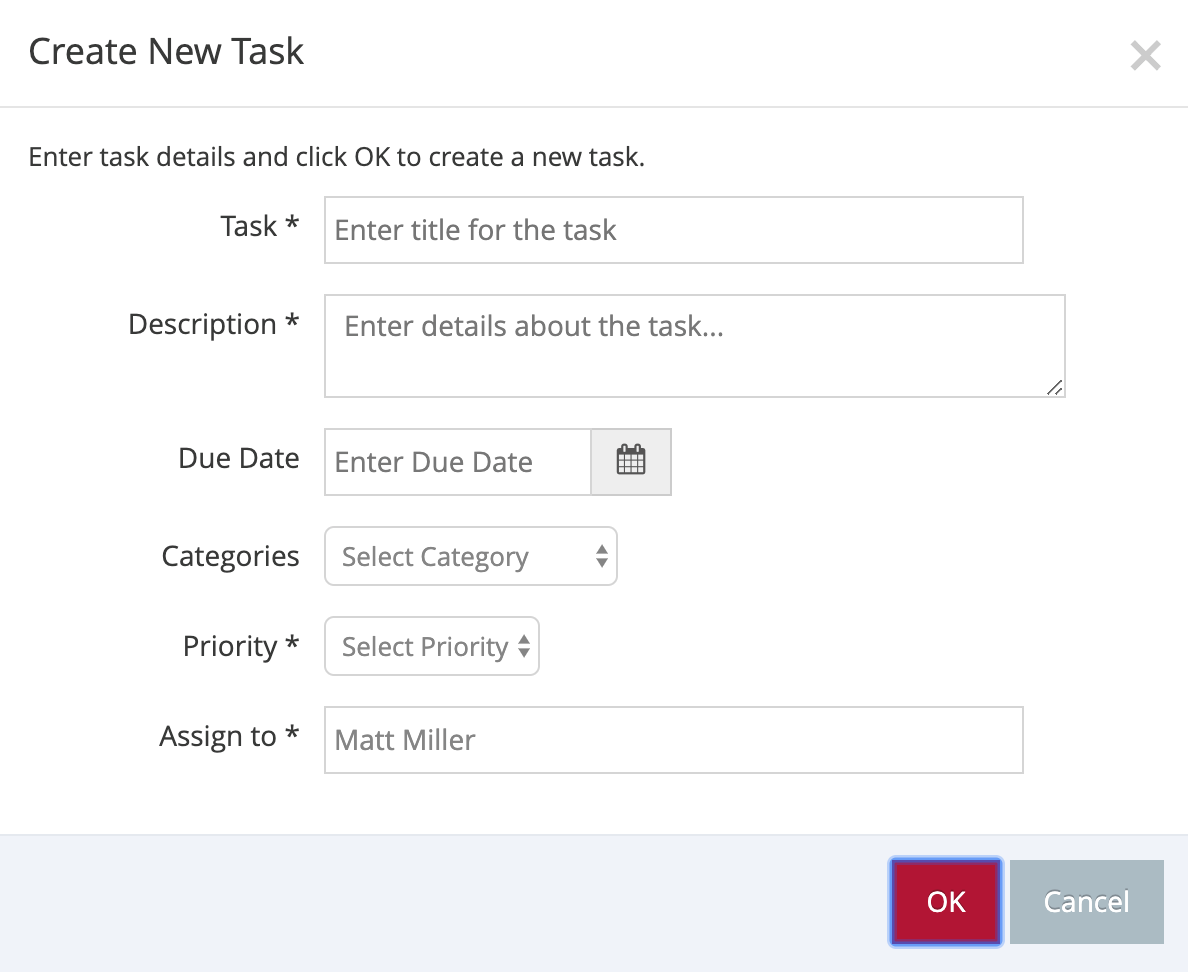Expand the Select Priority dropdown
The width and height of the screenshot is (1188, 972).
432,647
